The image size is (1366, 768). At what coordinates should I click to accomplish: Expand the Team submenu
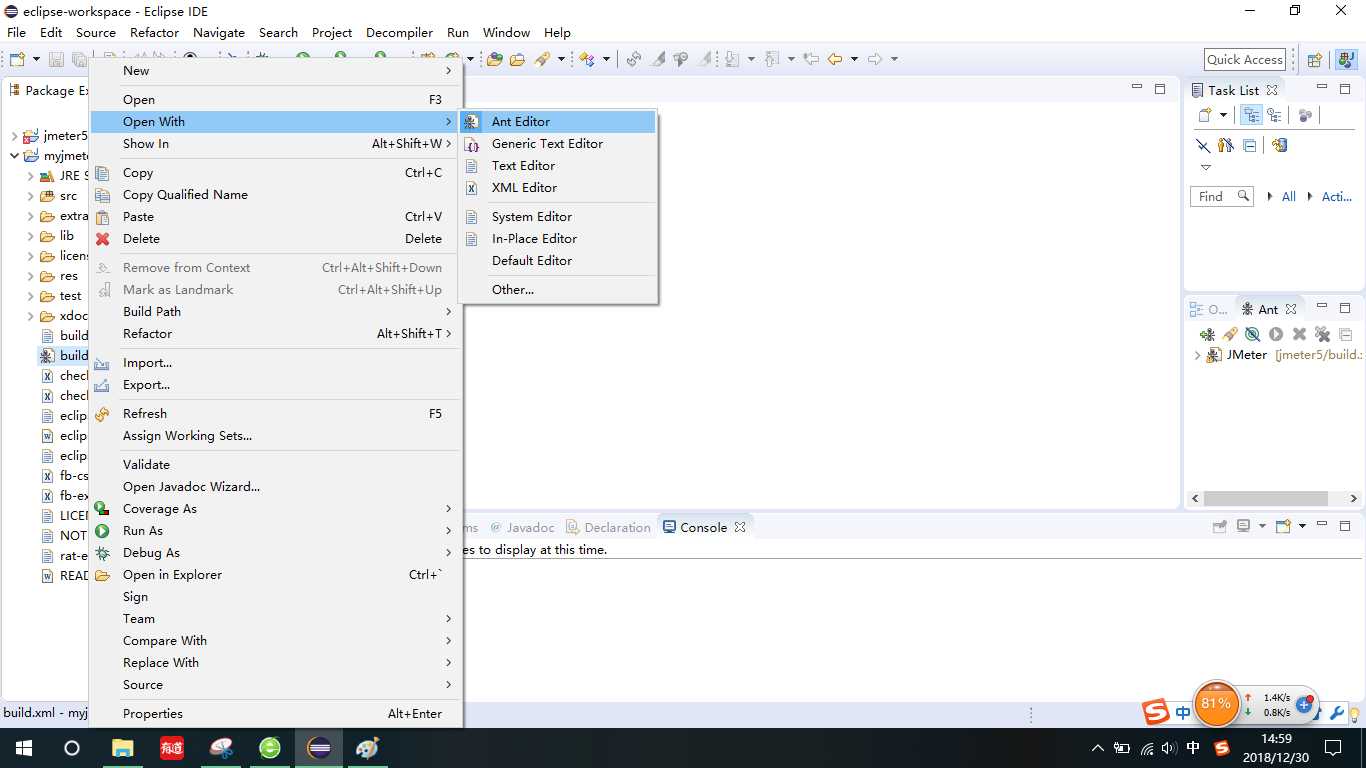(275, 618)
